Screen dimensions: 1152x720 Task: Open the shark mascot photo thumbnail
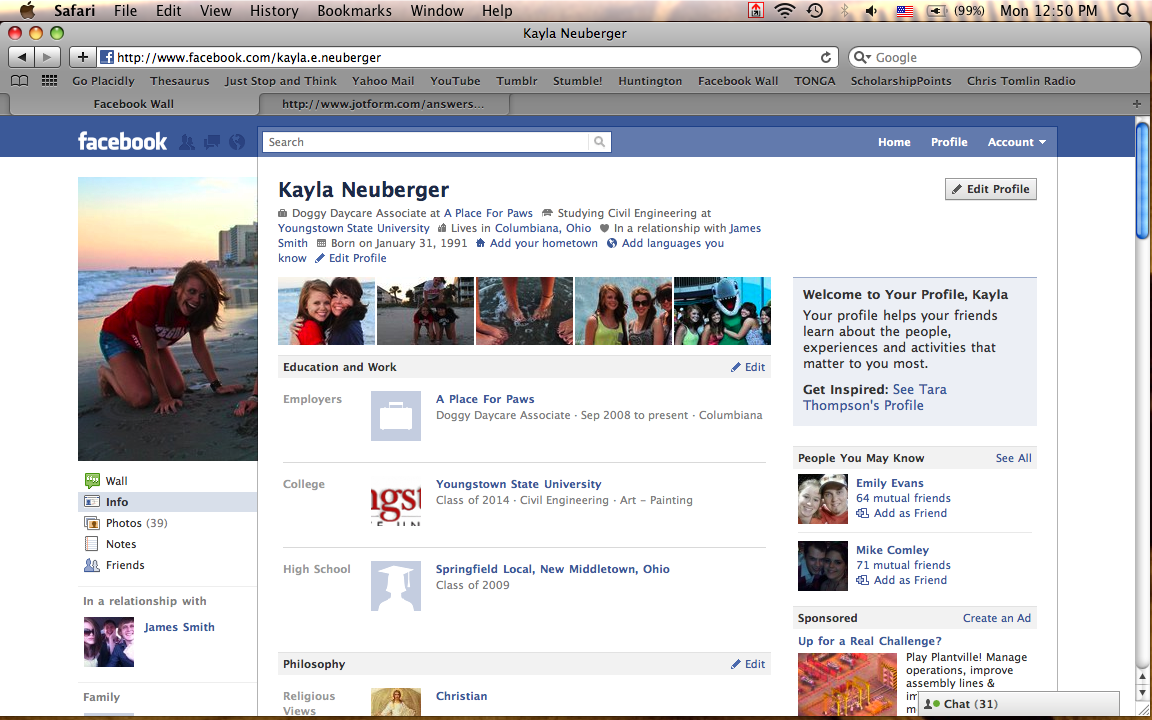(x=722, y=311)
